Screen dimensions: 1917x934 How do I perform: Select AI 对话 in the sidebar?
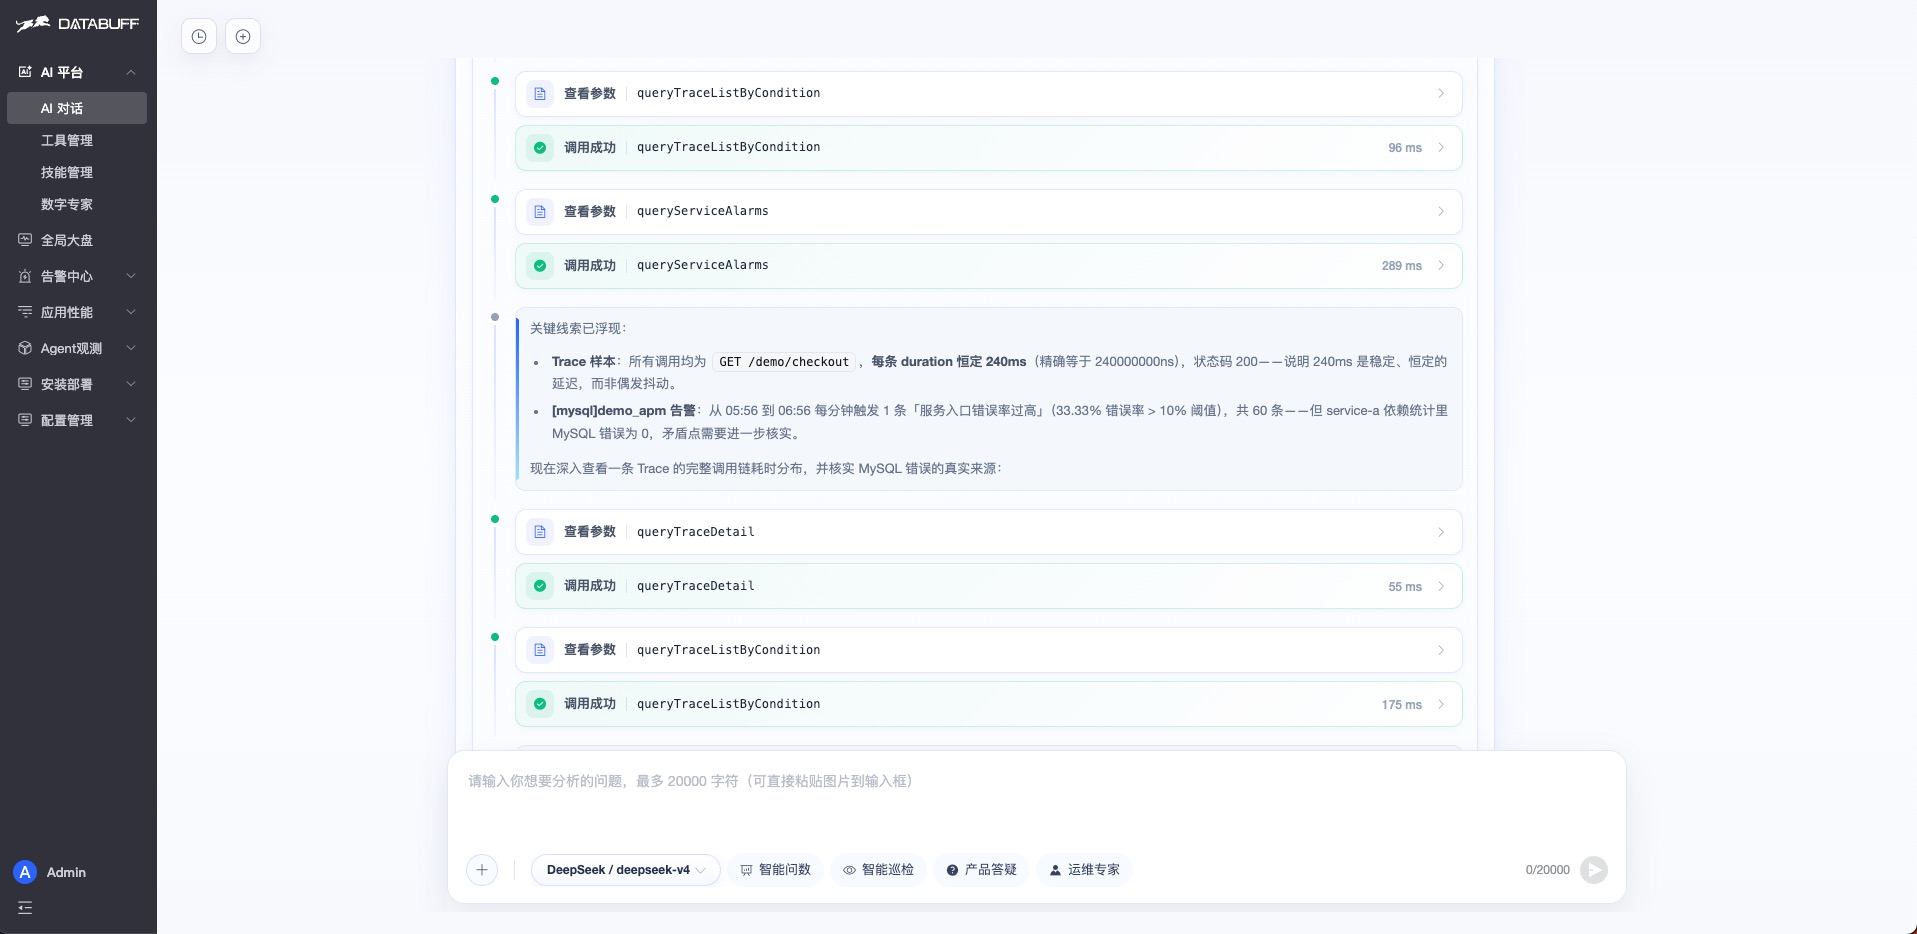[x=77, y=108]
